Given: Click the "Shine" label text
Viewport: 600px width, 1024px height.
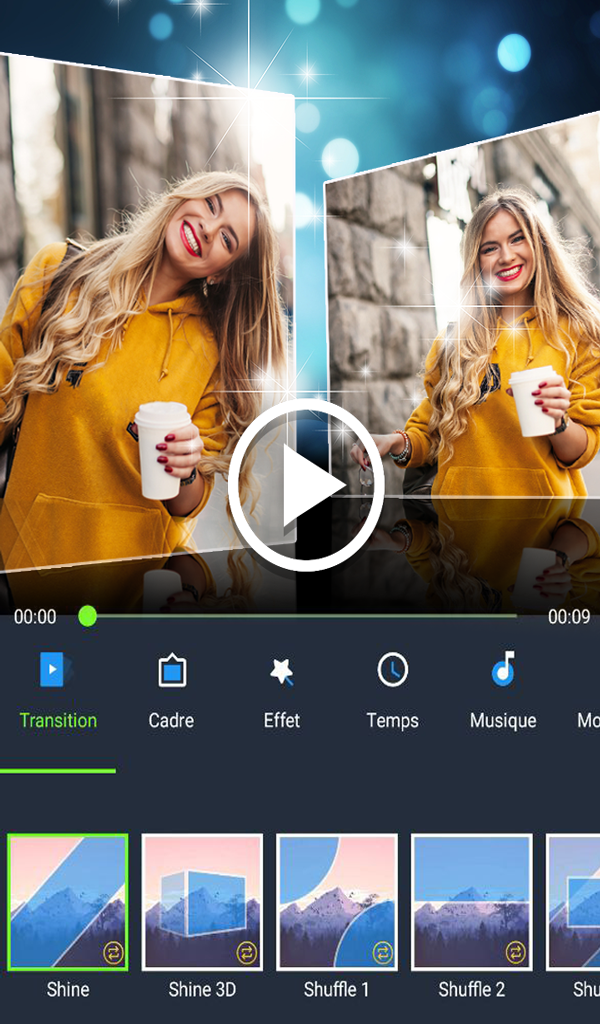Looking at the screenshot, I should tap(68, 989).
